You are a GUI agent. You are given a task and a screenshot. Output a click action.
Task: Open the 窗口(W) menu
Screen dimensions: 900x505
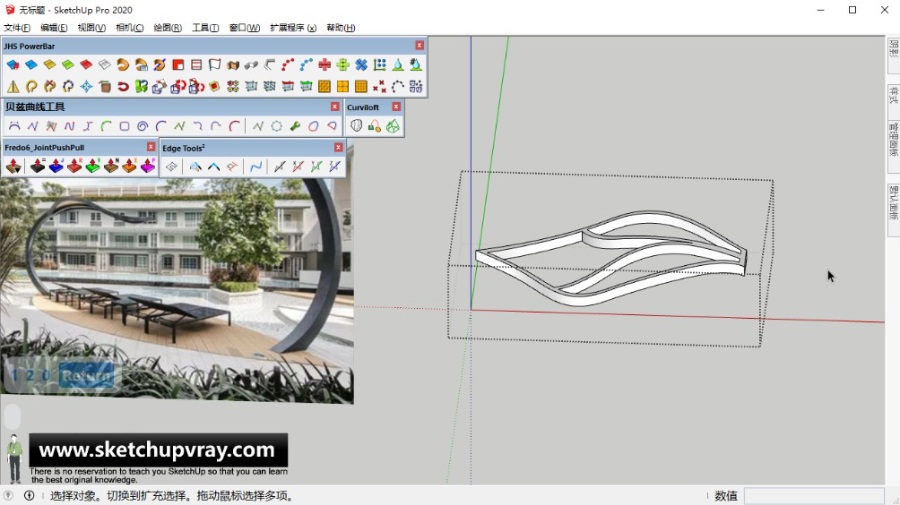245,28
